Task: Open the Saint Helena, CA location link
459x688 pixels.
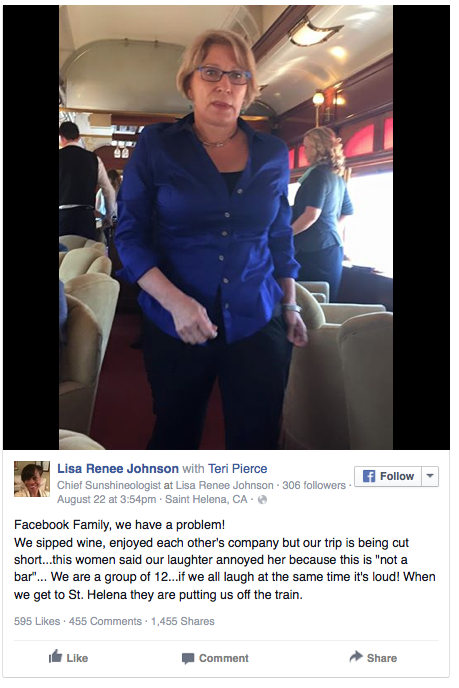Action: [x=206, y=499]
